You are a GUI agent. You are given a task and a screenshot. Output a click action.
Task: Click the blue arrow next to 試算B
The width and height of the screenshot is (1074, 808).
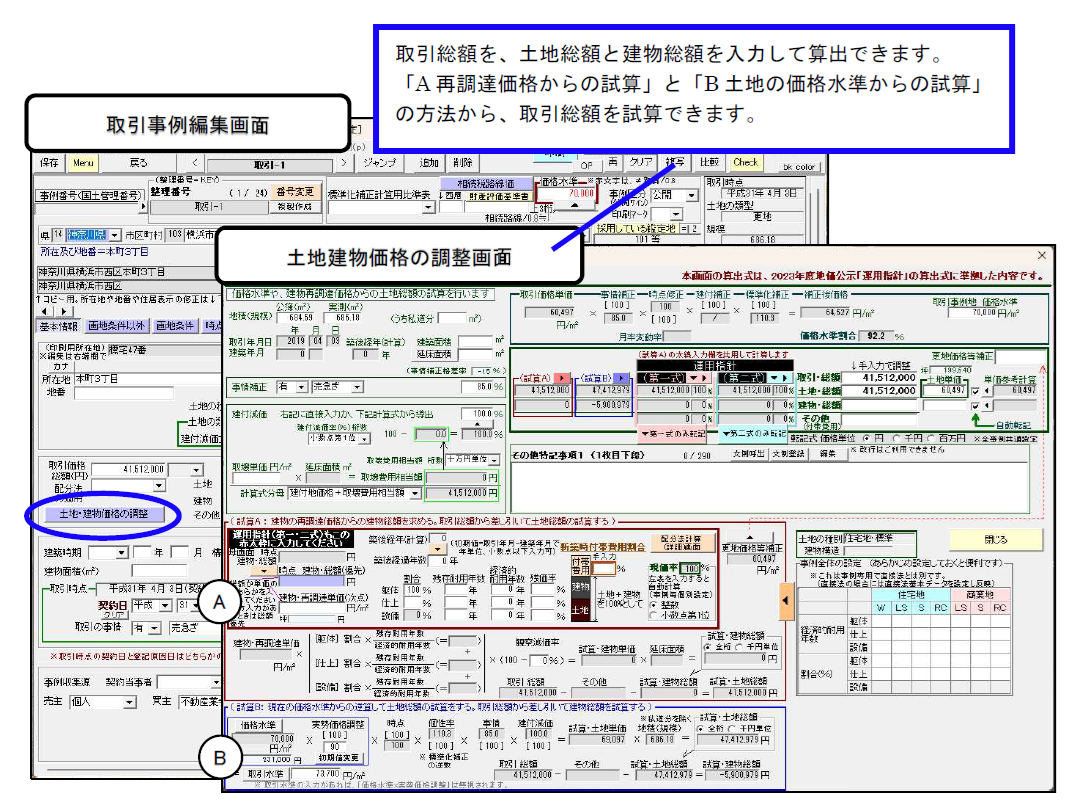click(622, 378)
